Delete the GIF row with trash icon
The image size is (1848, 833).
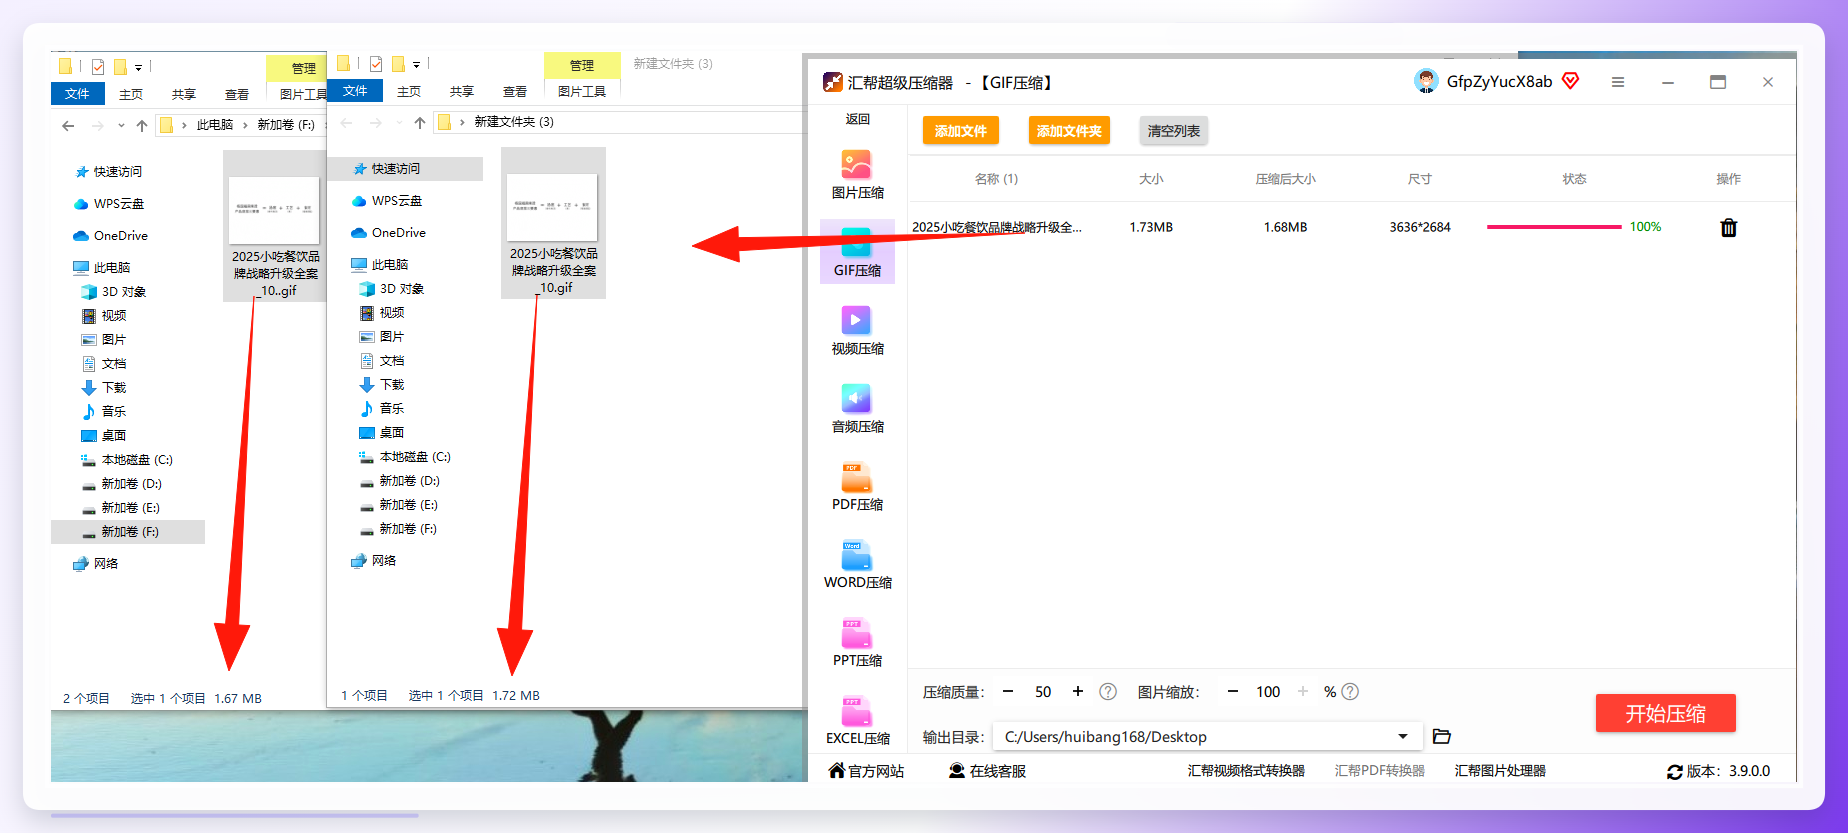tap(1728, 228)
